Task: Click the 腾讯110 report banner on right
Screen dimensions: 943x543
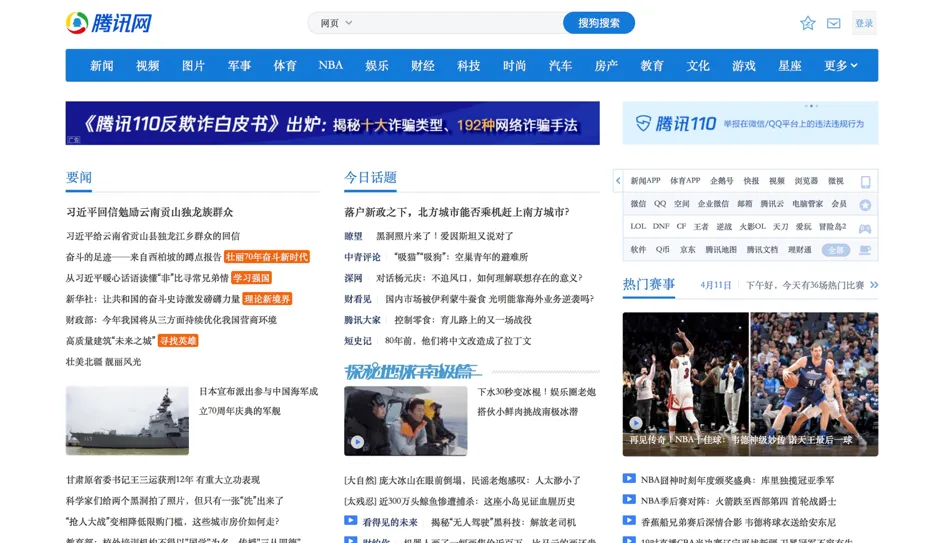Action: (750, 123)
